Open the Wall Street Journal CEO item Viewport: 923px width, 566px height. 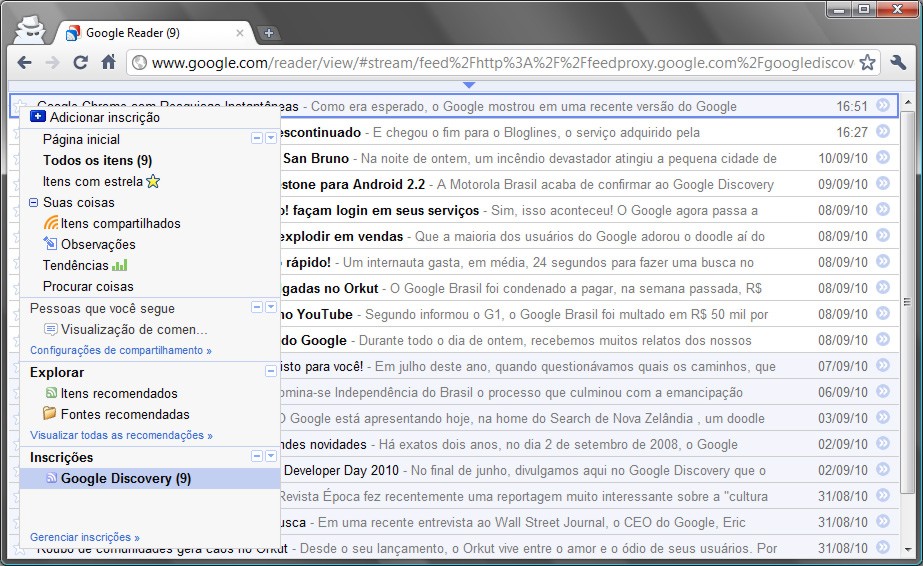click(x=589, y=522)
